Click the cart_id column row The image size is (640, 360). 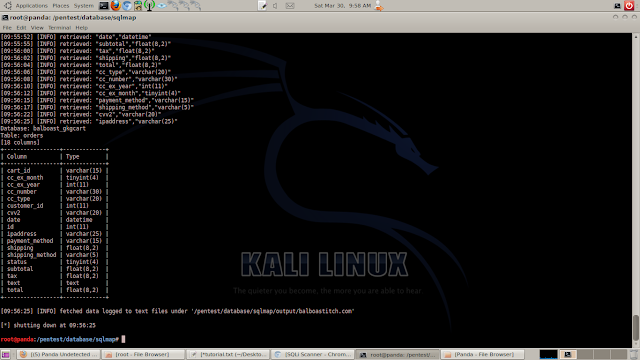[54, 171]
